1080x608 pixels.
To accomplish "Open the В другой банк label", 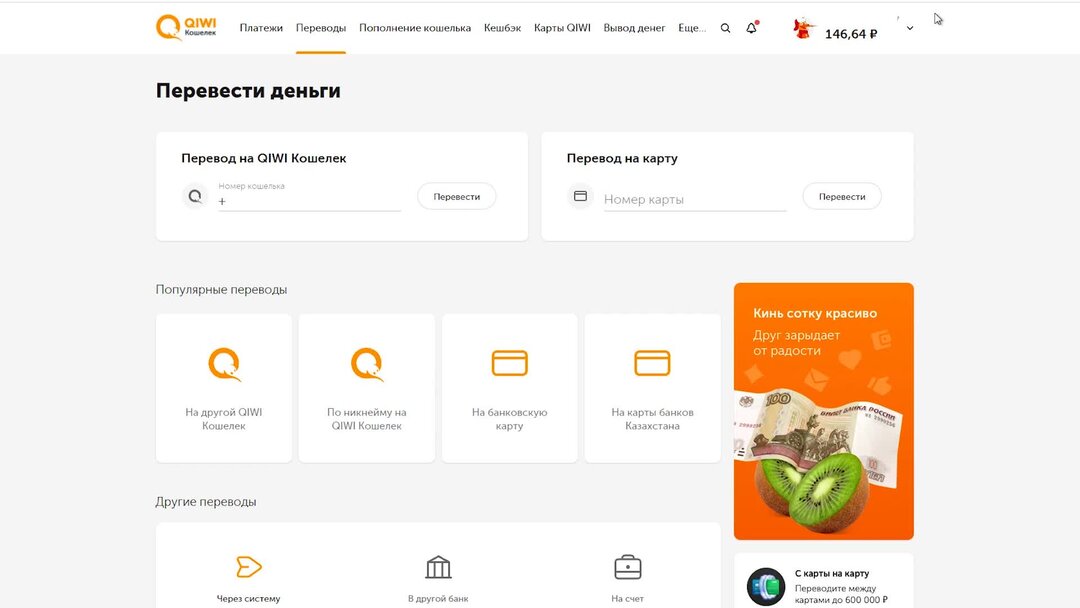I will point(438,598).
